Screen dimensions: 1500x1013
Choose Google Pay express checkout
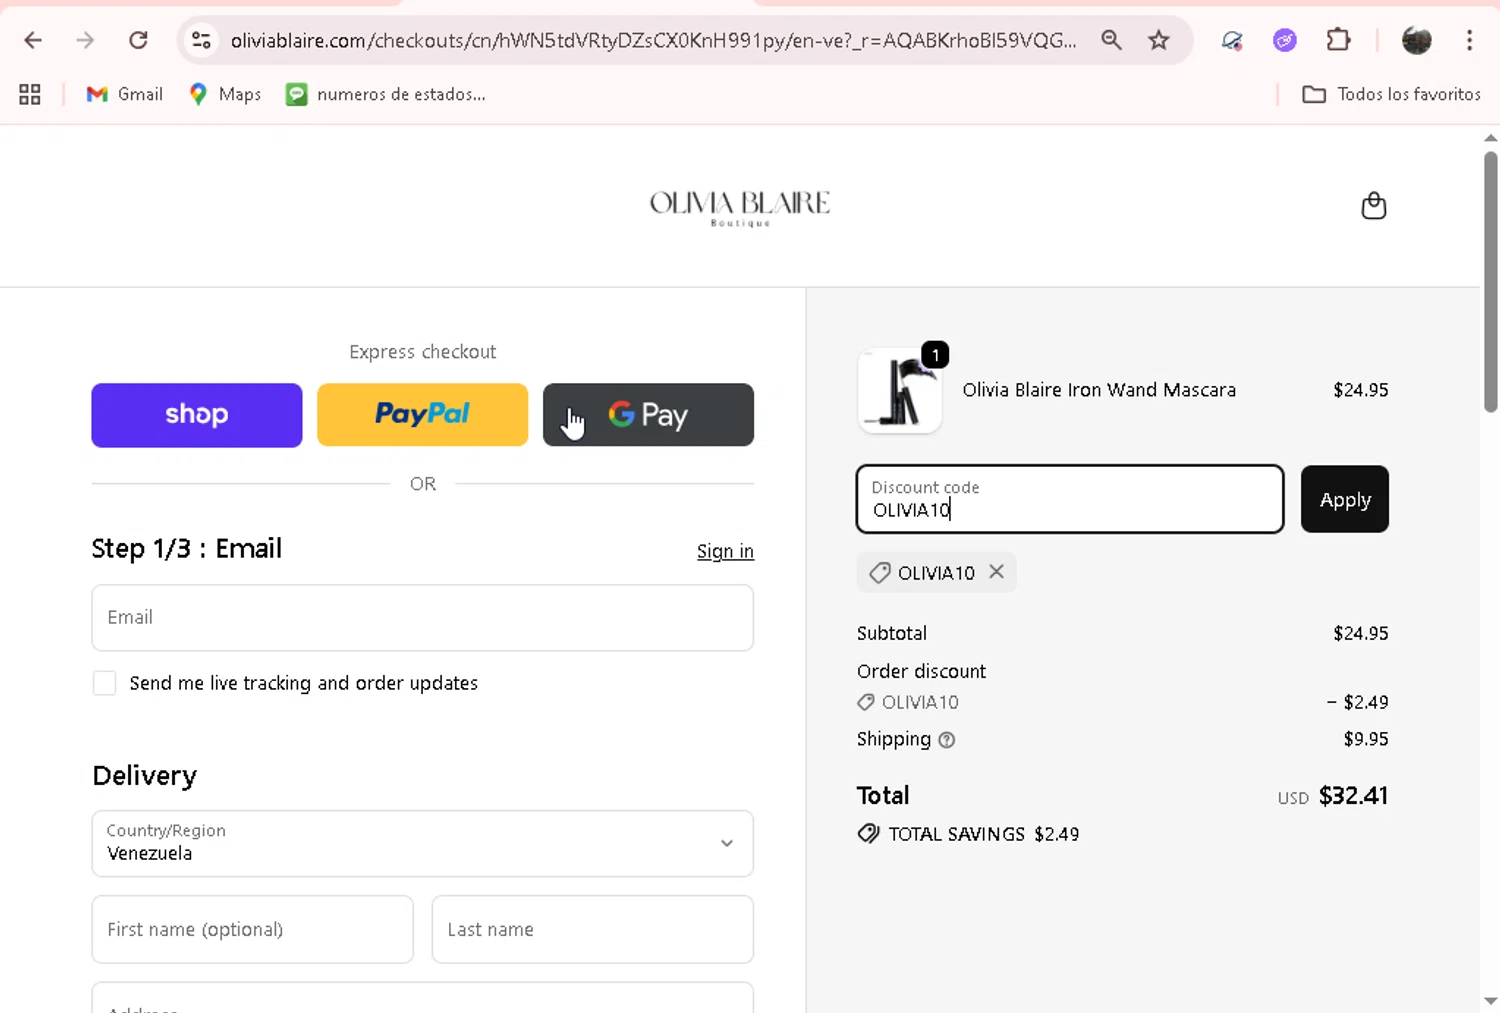tap(648, 415)
